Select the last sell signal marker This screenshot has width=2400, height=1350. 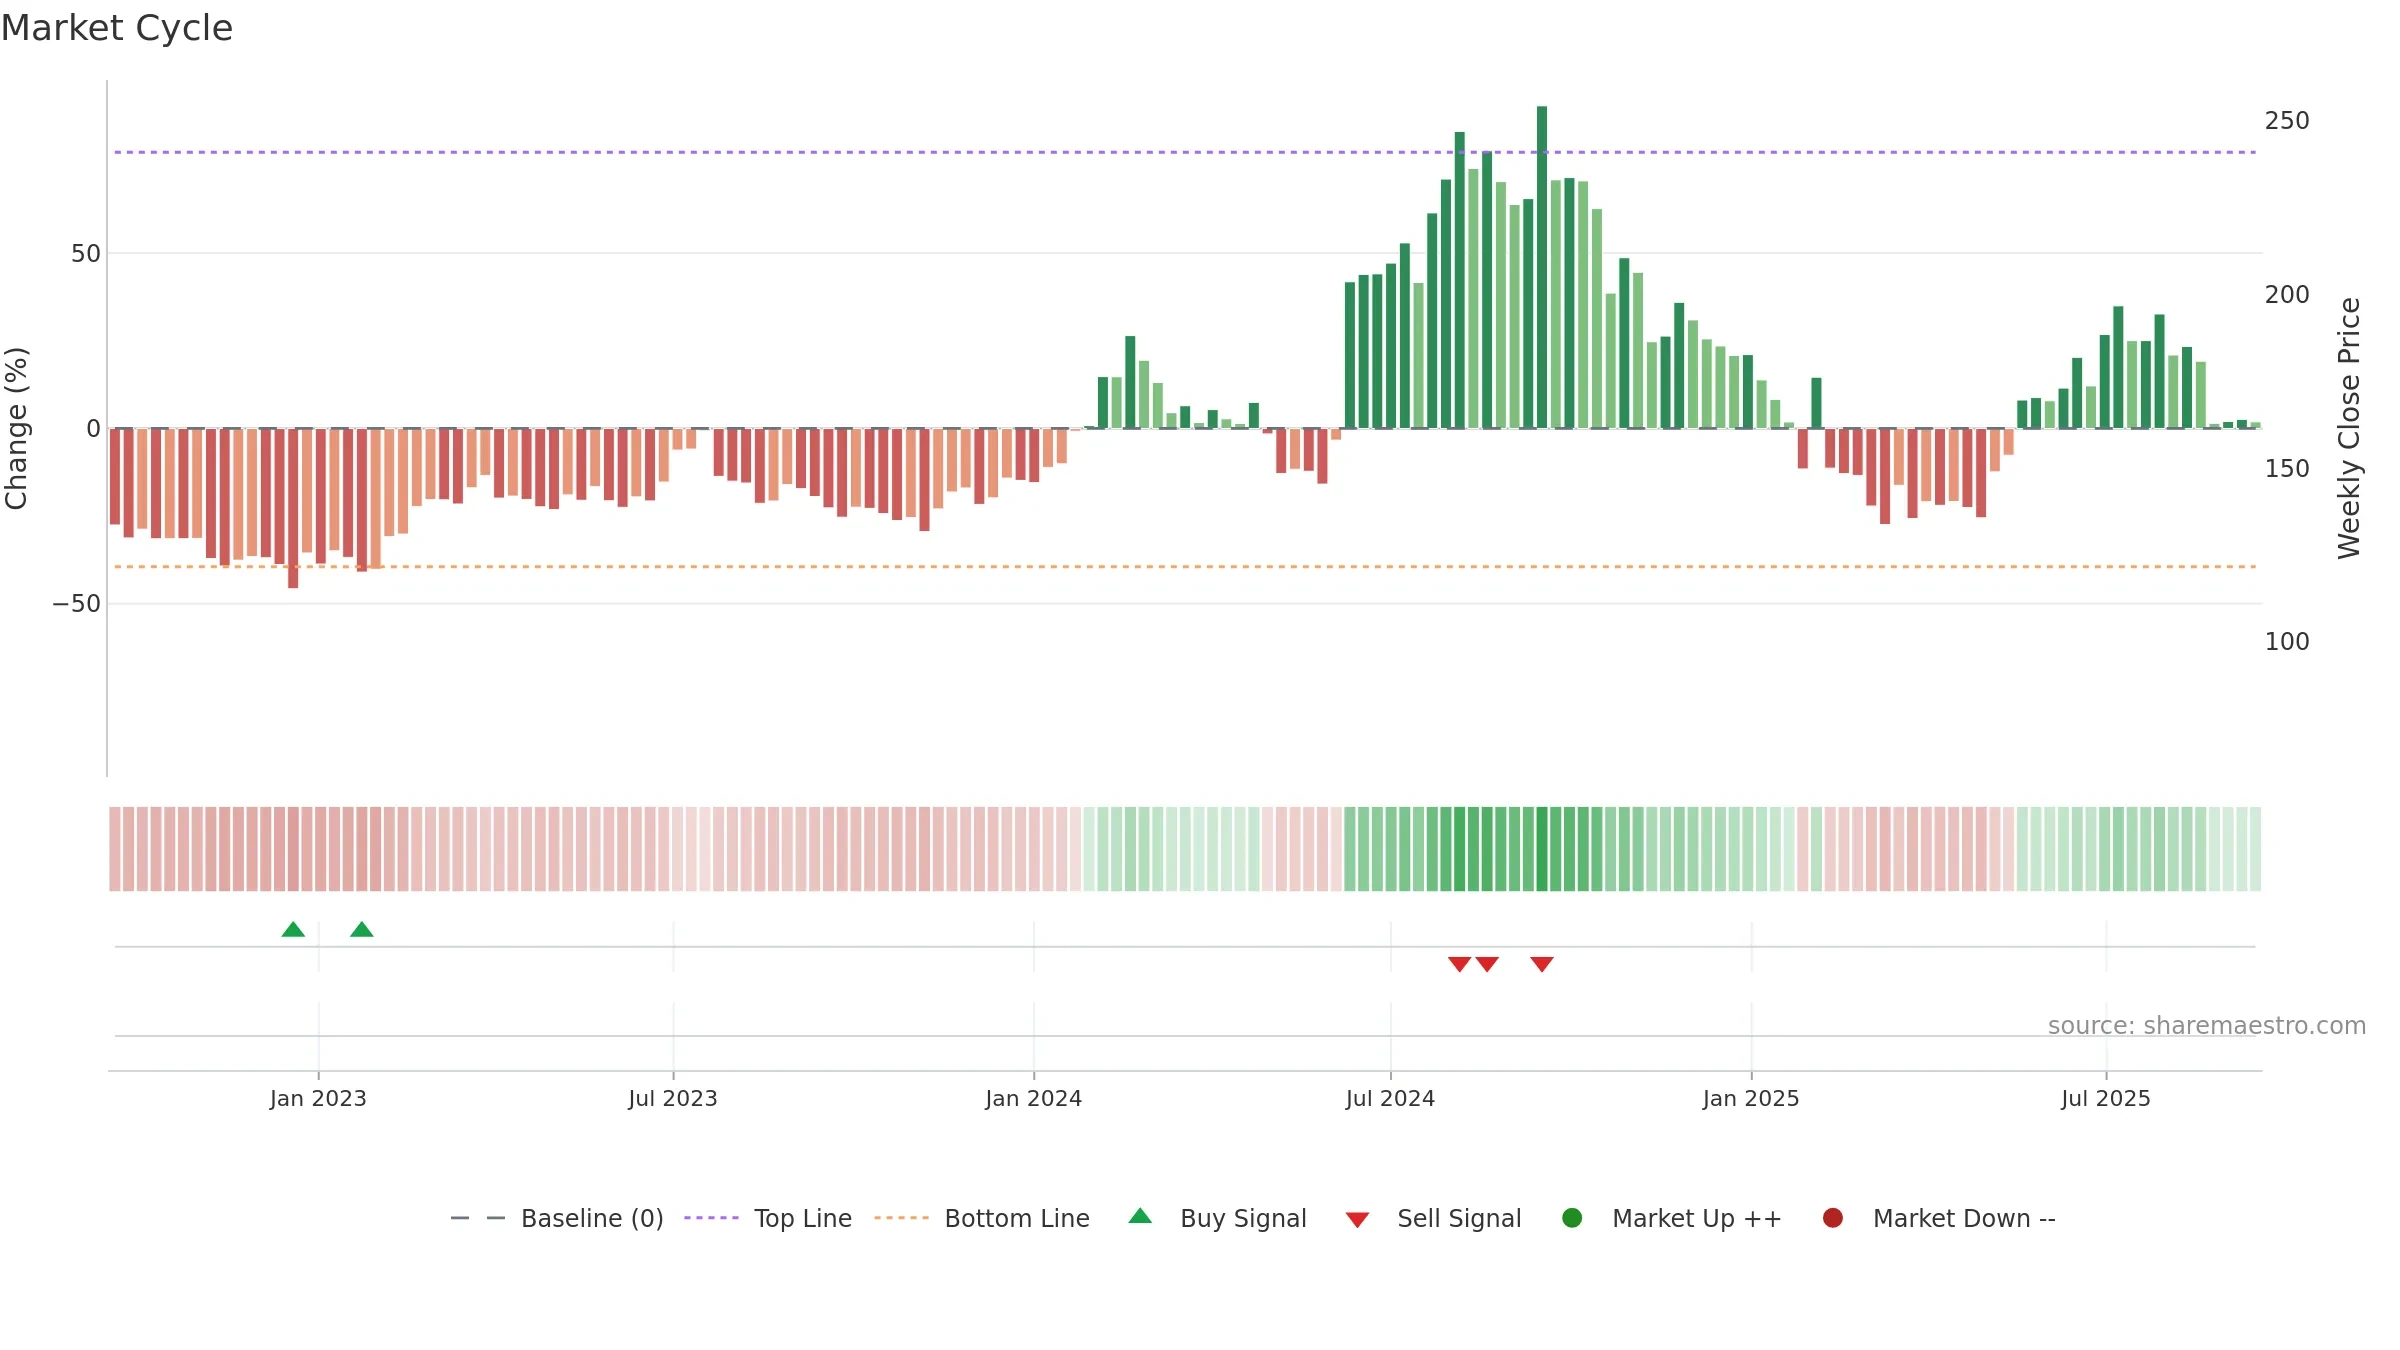(1542, 964)
